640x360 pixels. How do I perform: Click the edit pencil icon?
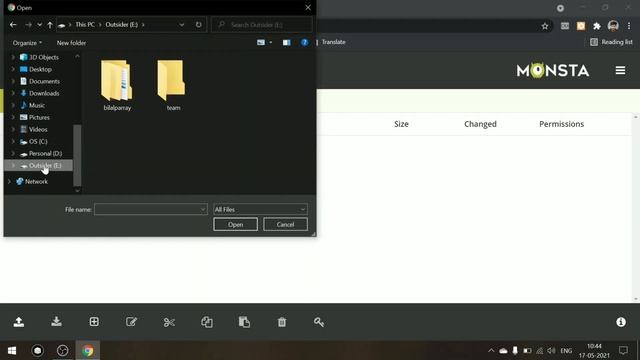pyautogui.click(x=131, y=322)
